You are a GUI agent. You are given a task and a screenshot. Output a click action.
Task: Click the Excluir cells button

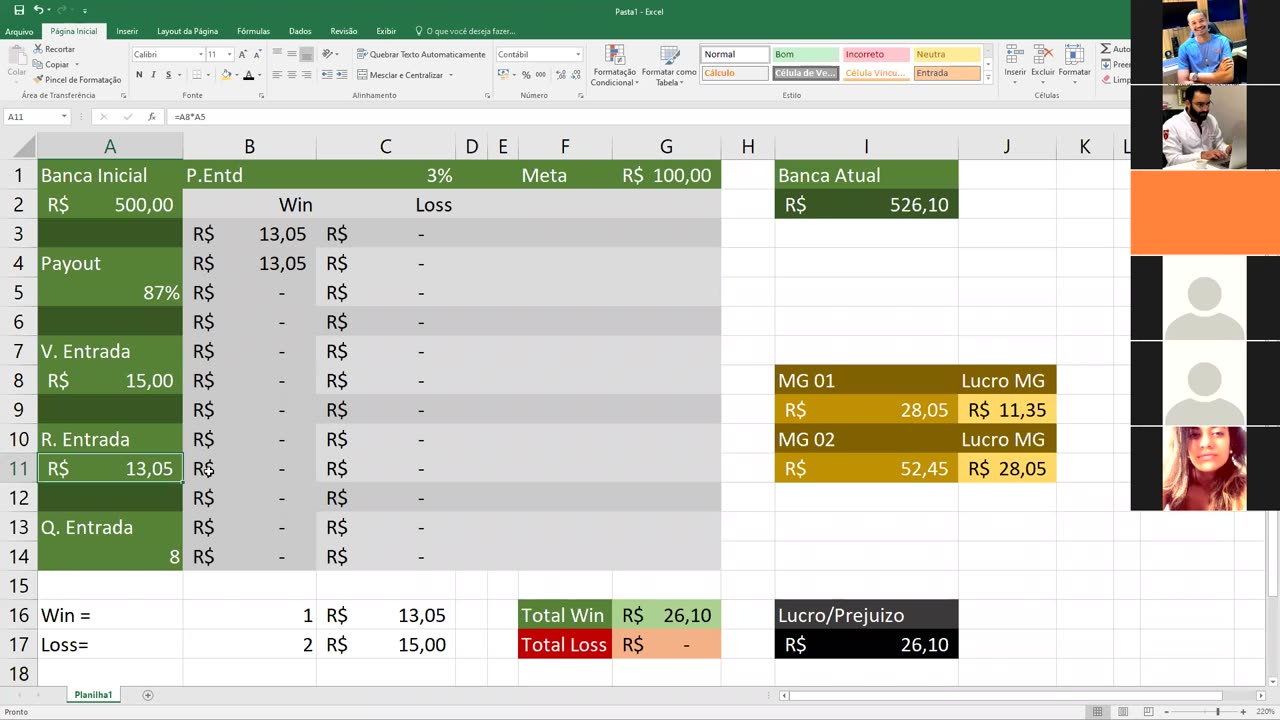[1043, 62]
